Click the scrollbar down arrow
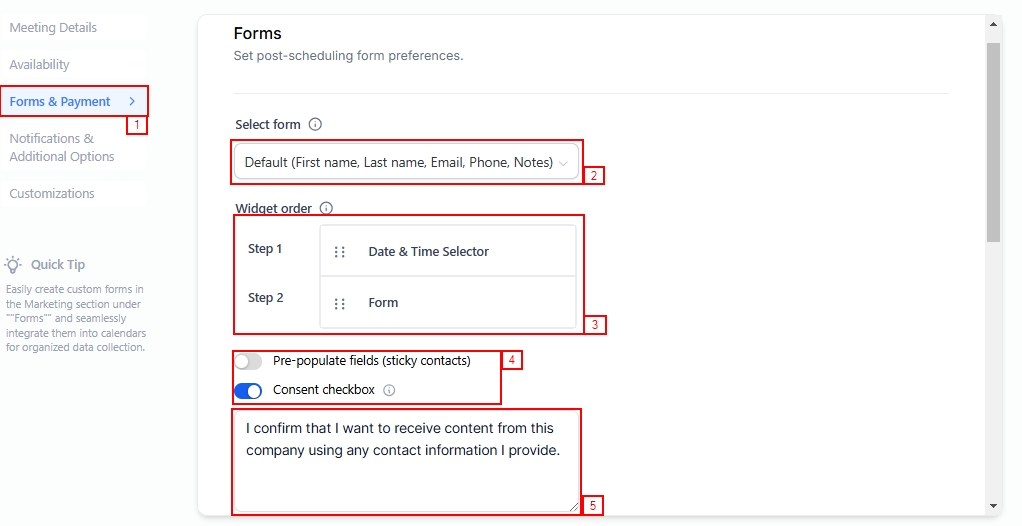This screenshot has height=526, width=1022. [993, 506]
